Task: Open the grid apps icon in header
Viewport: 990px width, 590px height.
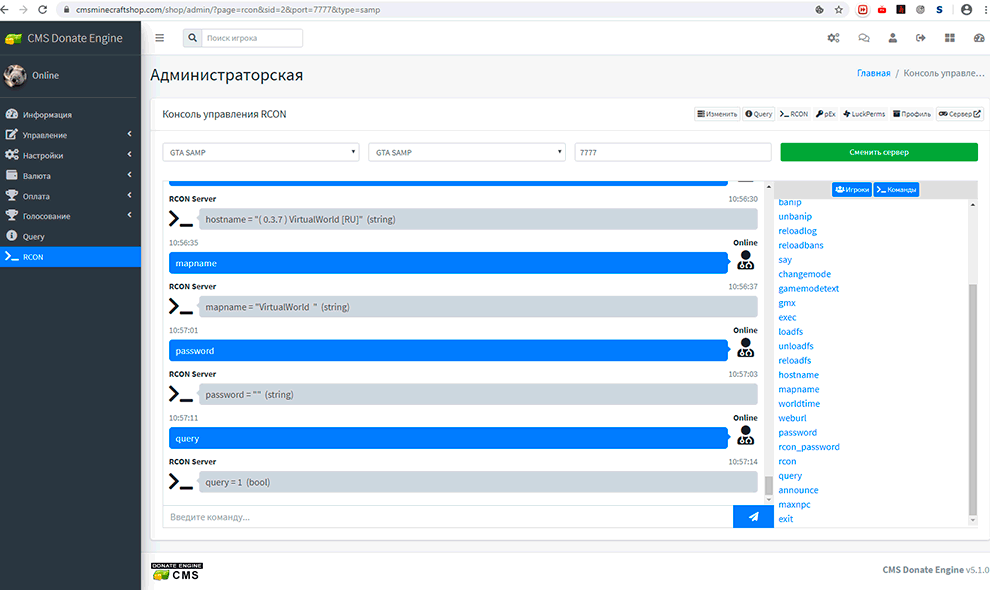Action: pyautogui.click(x=949, y=38)
